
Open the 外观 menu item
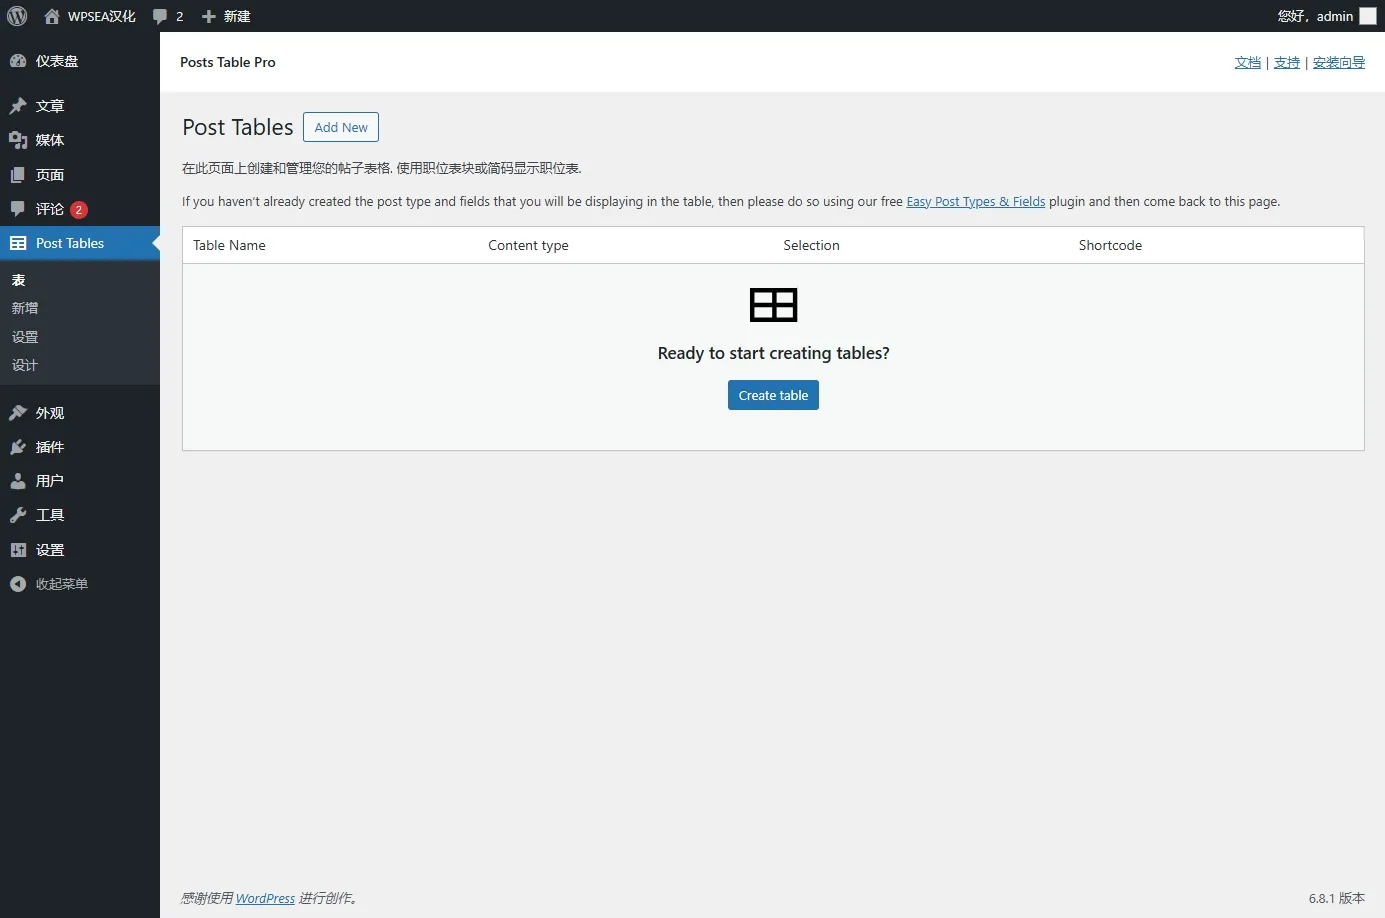click(x=80, y=413)
